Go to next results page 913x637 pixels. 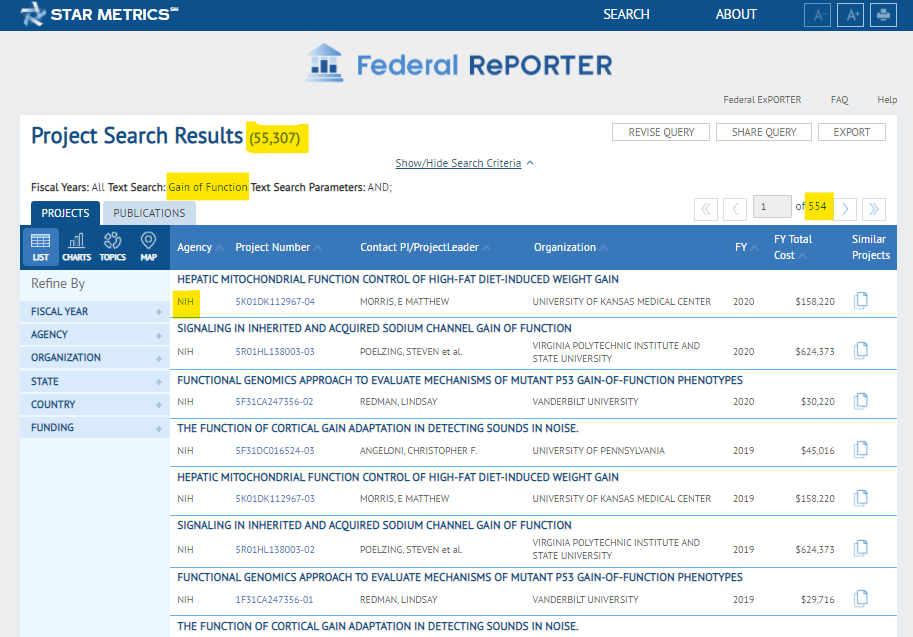(x=845, y=209)
